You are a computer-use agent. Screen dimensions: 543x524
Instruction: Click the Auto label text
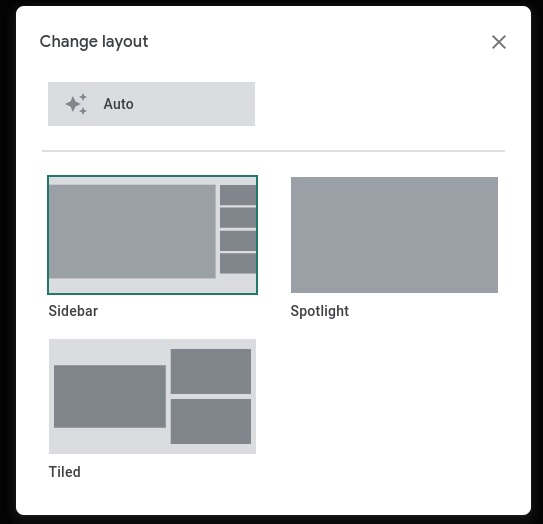tap(118, 104)
